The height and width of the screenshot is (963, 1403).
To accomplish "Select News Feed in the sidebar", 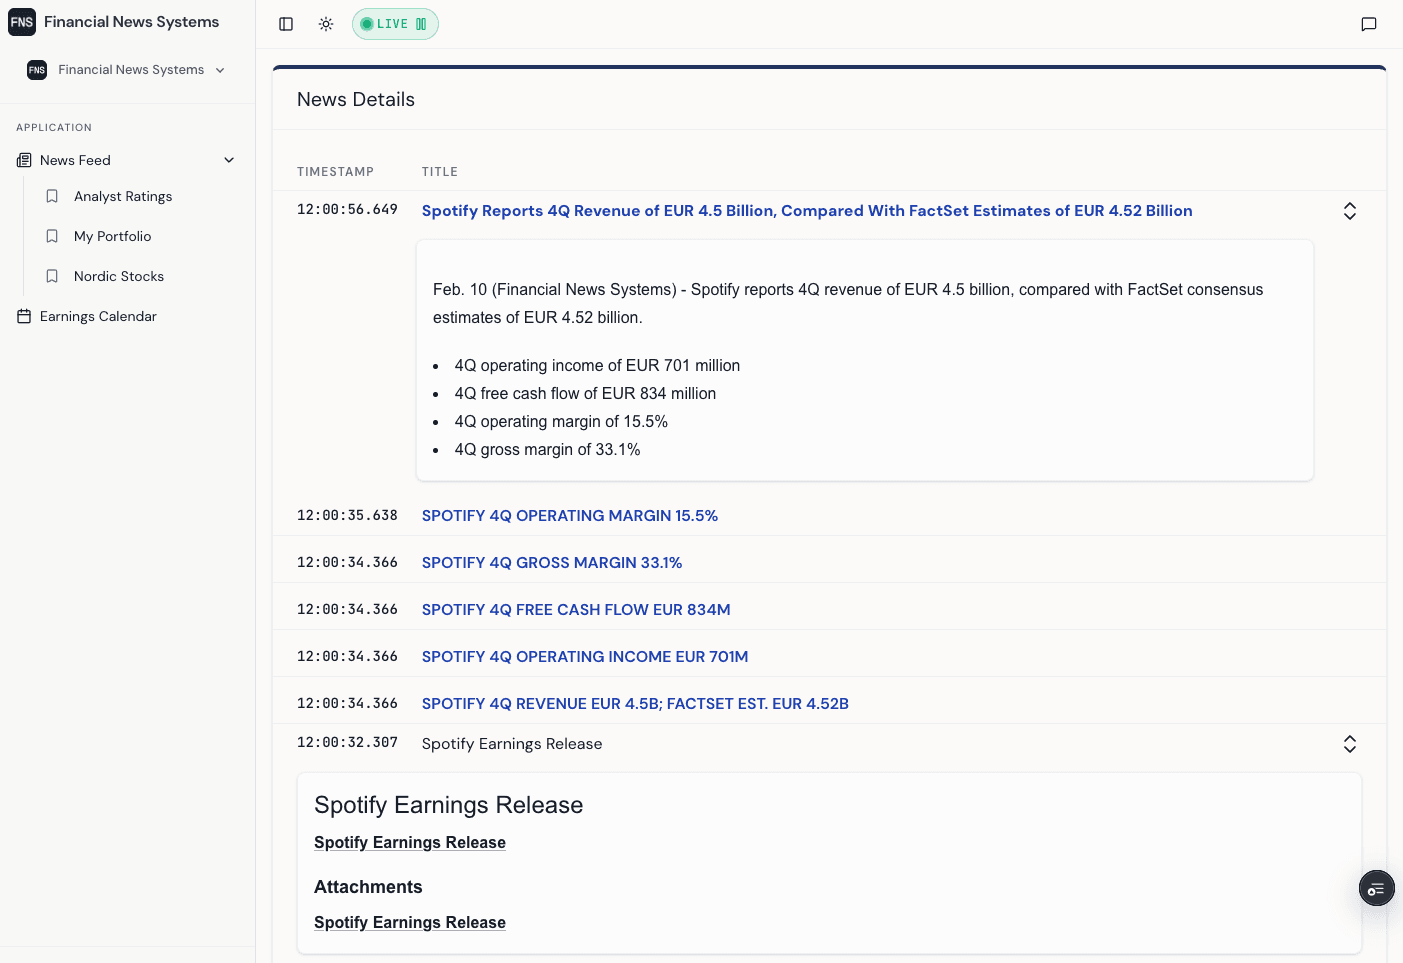I will point(75,160).
